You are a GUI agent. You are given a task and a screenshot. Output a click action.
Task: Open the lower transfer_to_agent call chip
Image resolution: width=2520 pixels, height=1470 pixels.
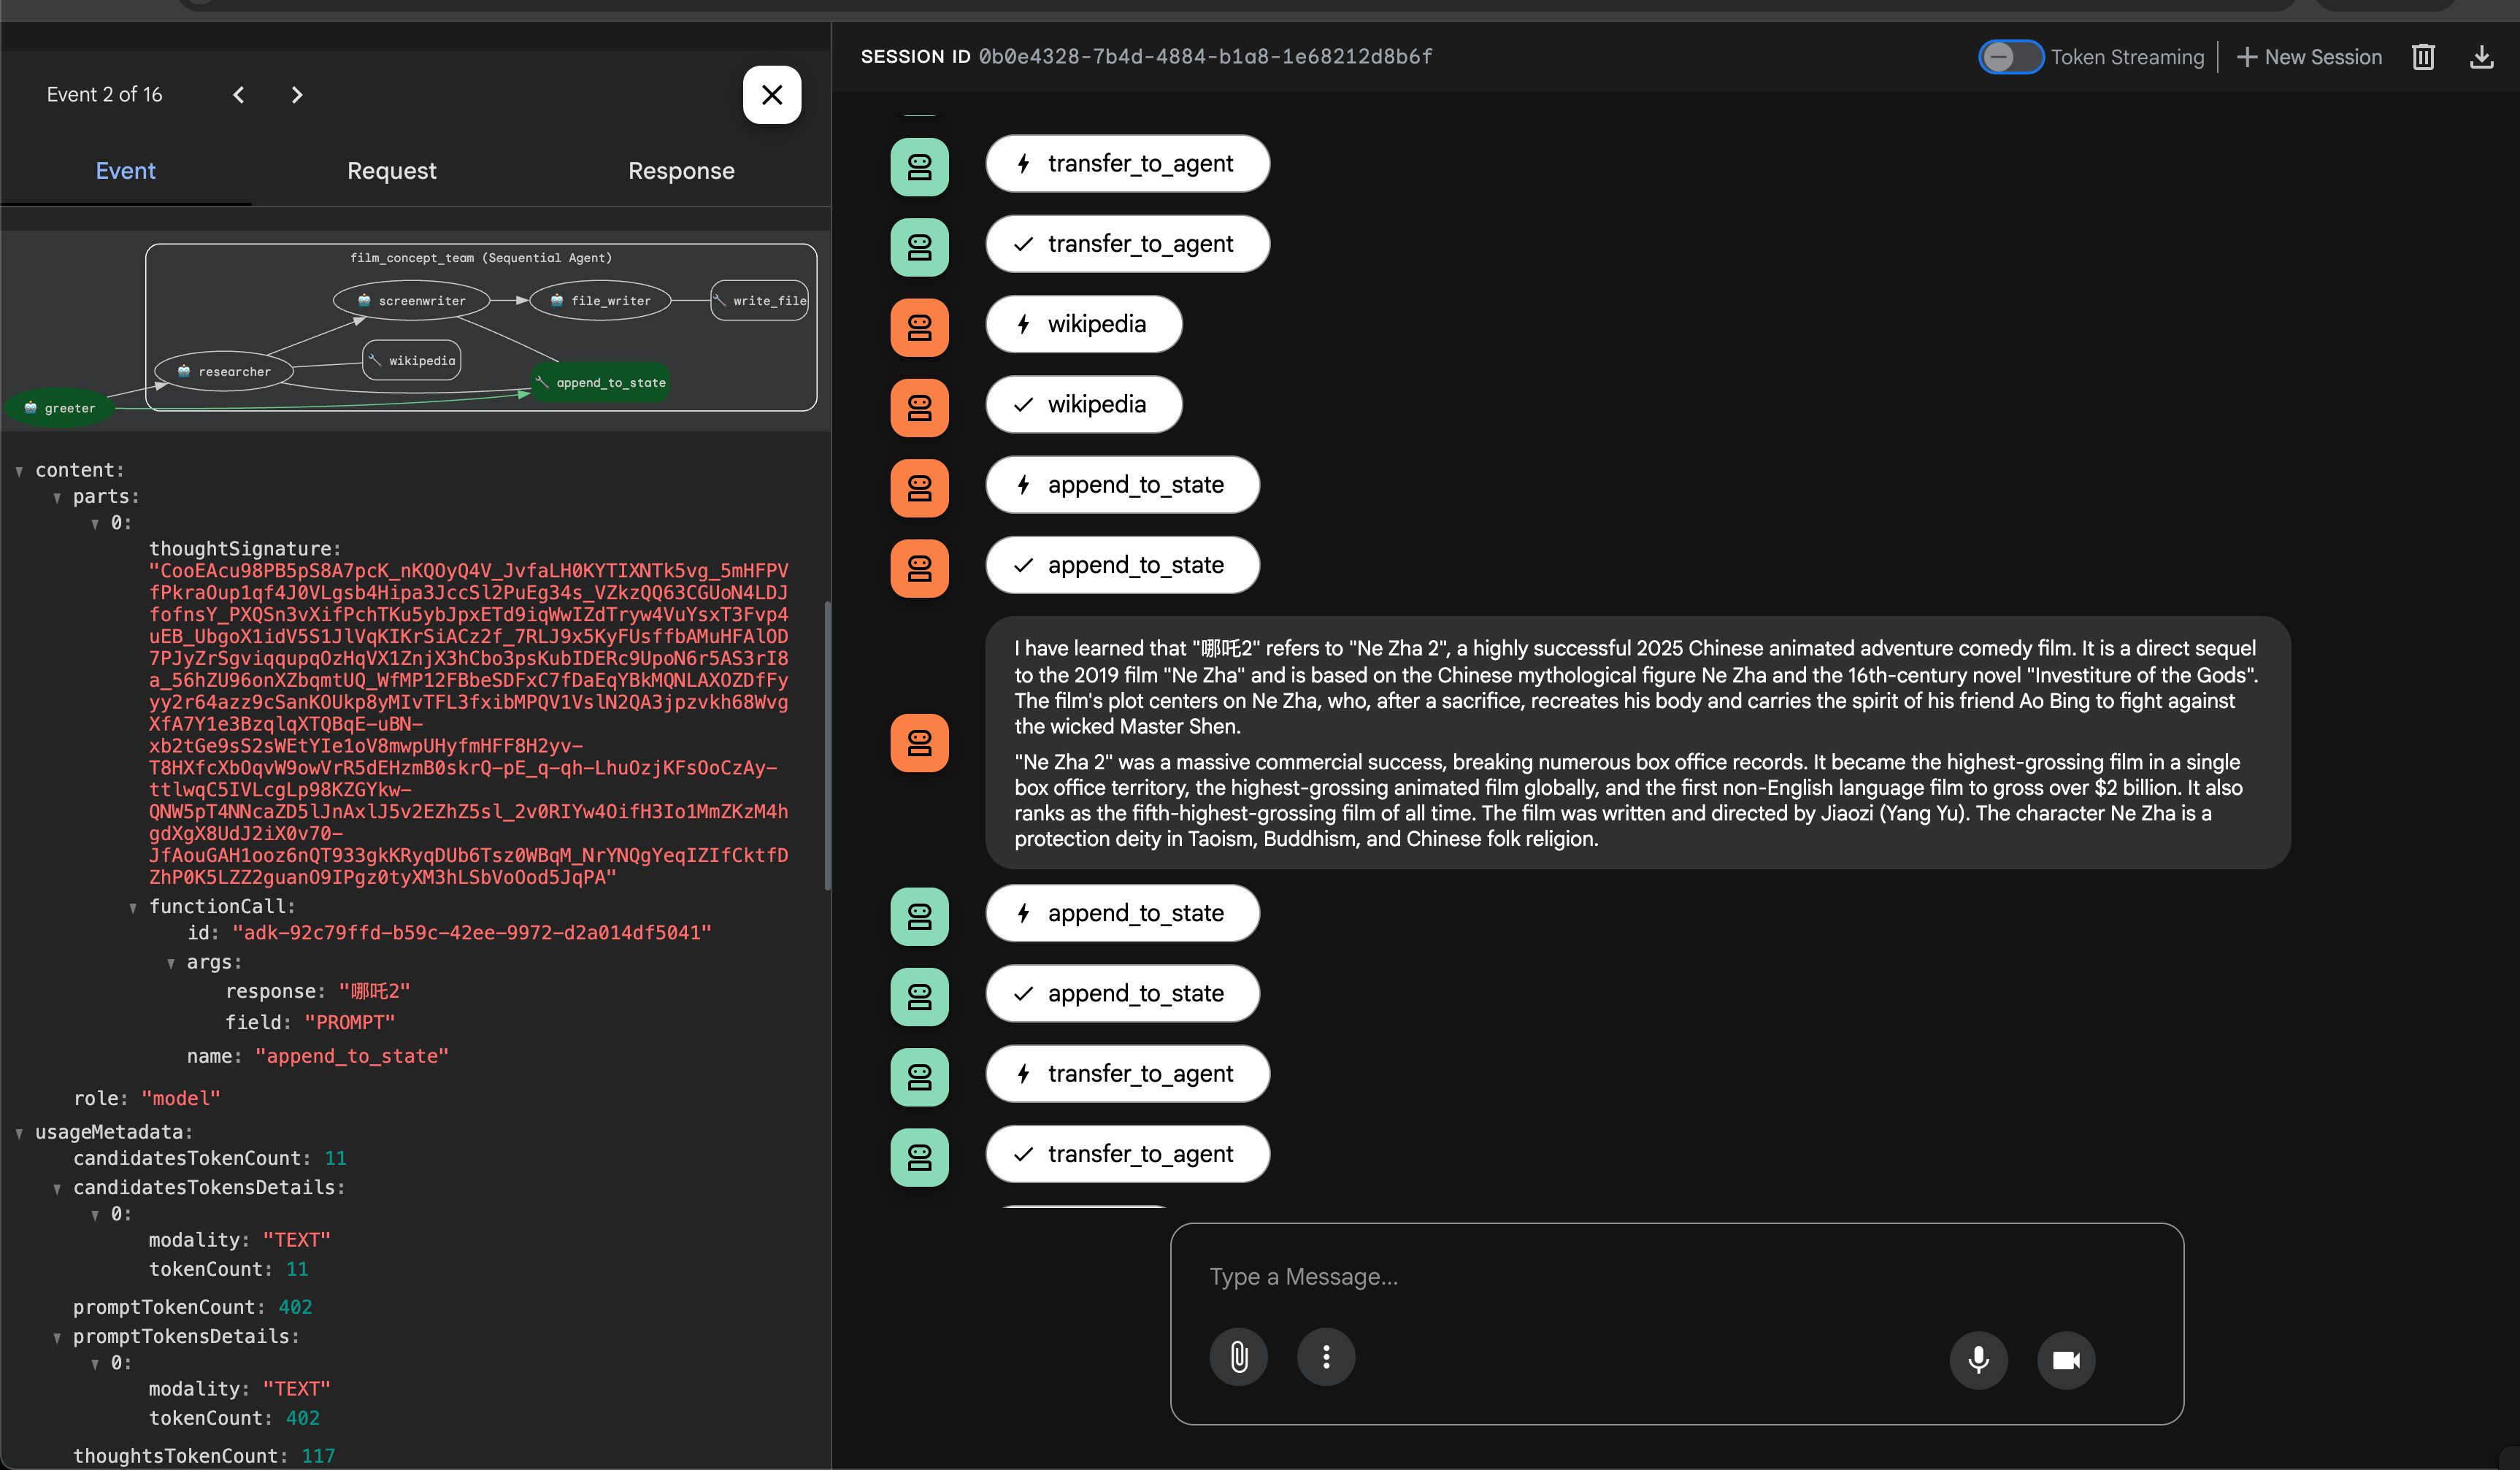pyautogui.click(x=1127, y=1073)
